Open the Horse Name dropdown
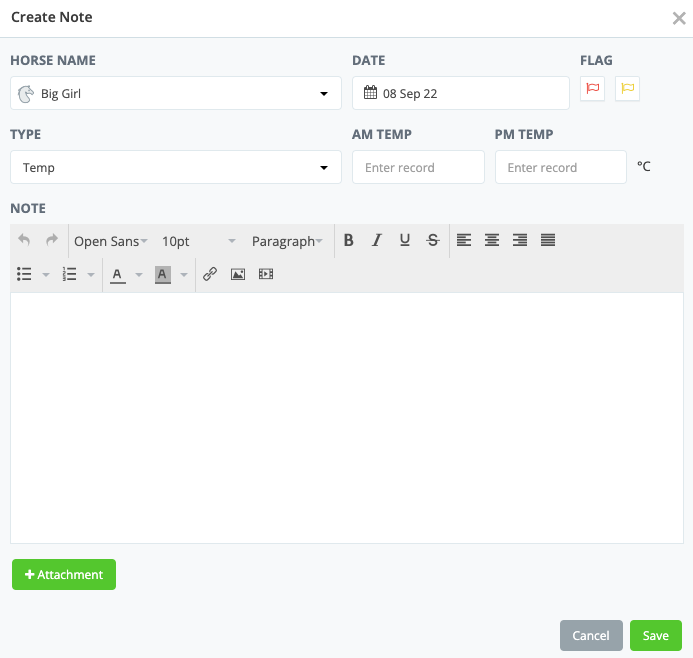 [176, 94]
